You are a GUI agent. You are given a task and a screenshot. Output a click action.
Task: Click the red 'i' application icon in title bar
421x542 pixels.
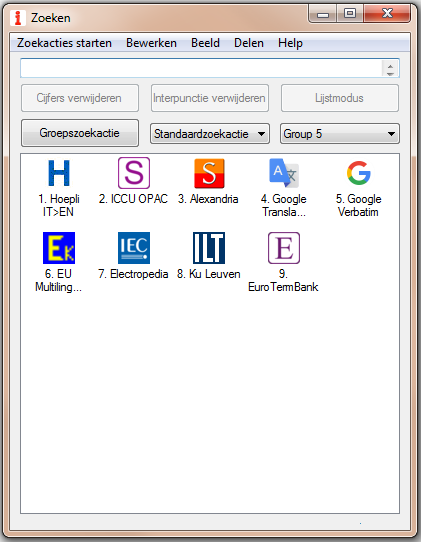pos(18,18)
